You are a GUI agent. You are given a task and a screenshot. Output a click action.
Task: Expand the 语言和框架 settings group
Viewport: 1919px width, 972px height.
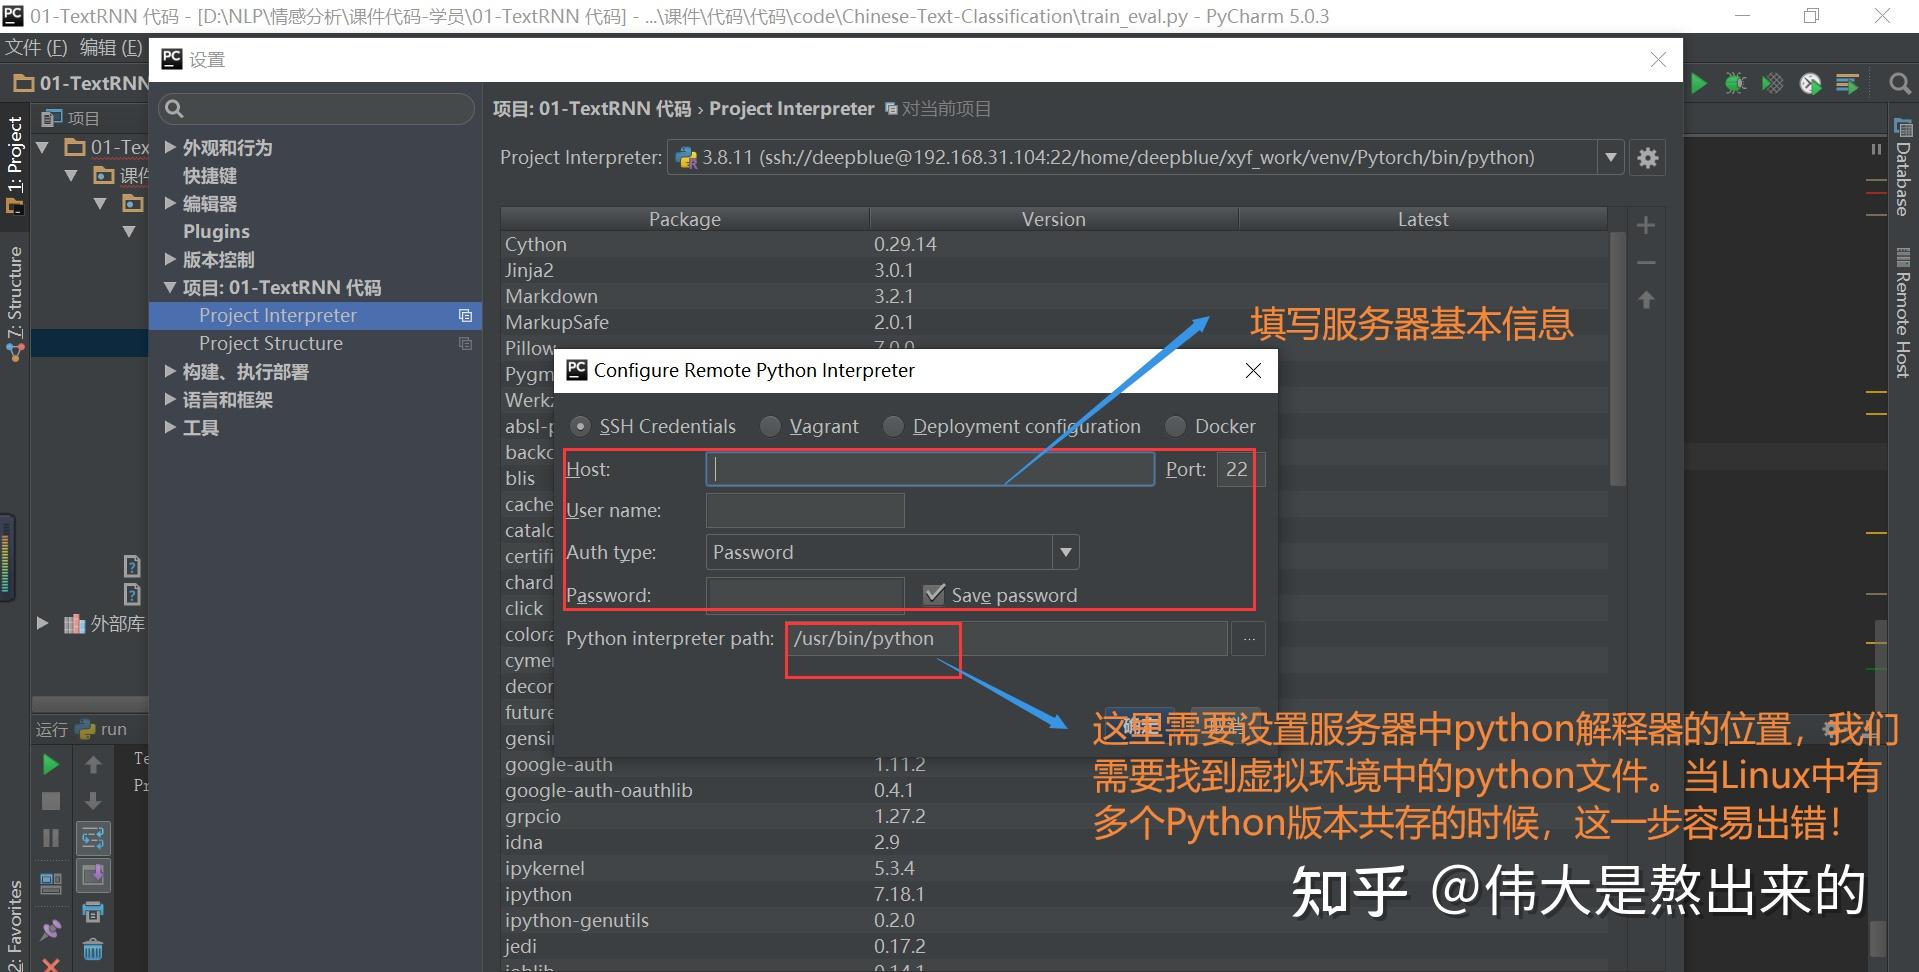tap(170, 399)
